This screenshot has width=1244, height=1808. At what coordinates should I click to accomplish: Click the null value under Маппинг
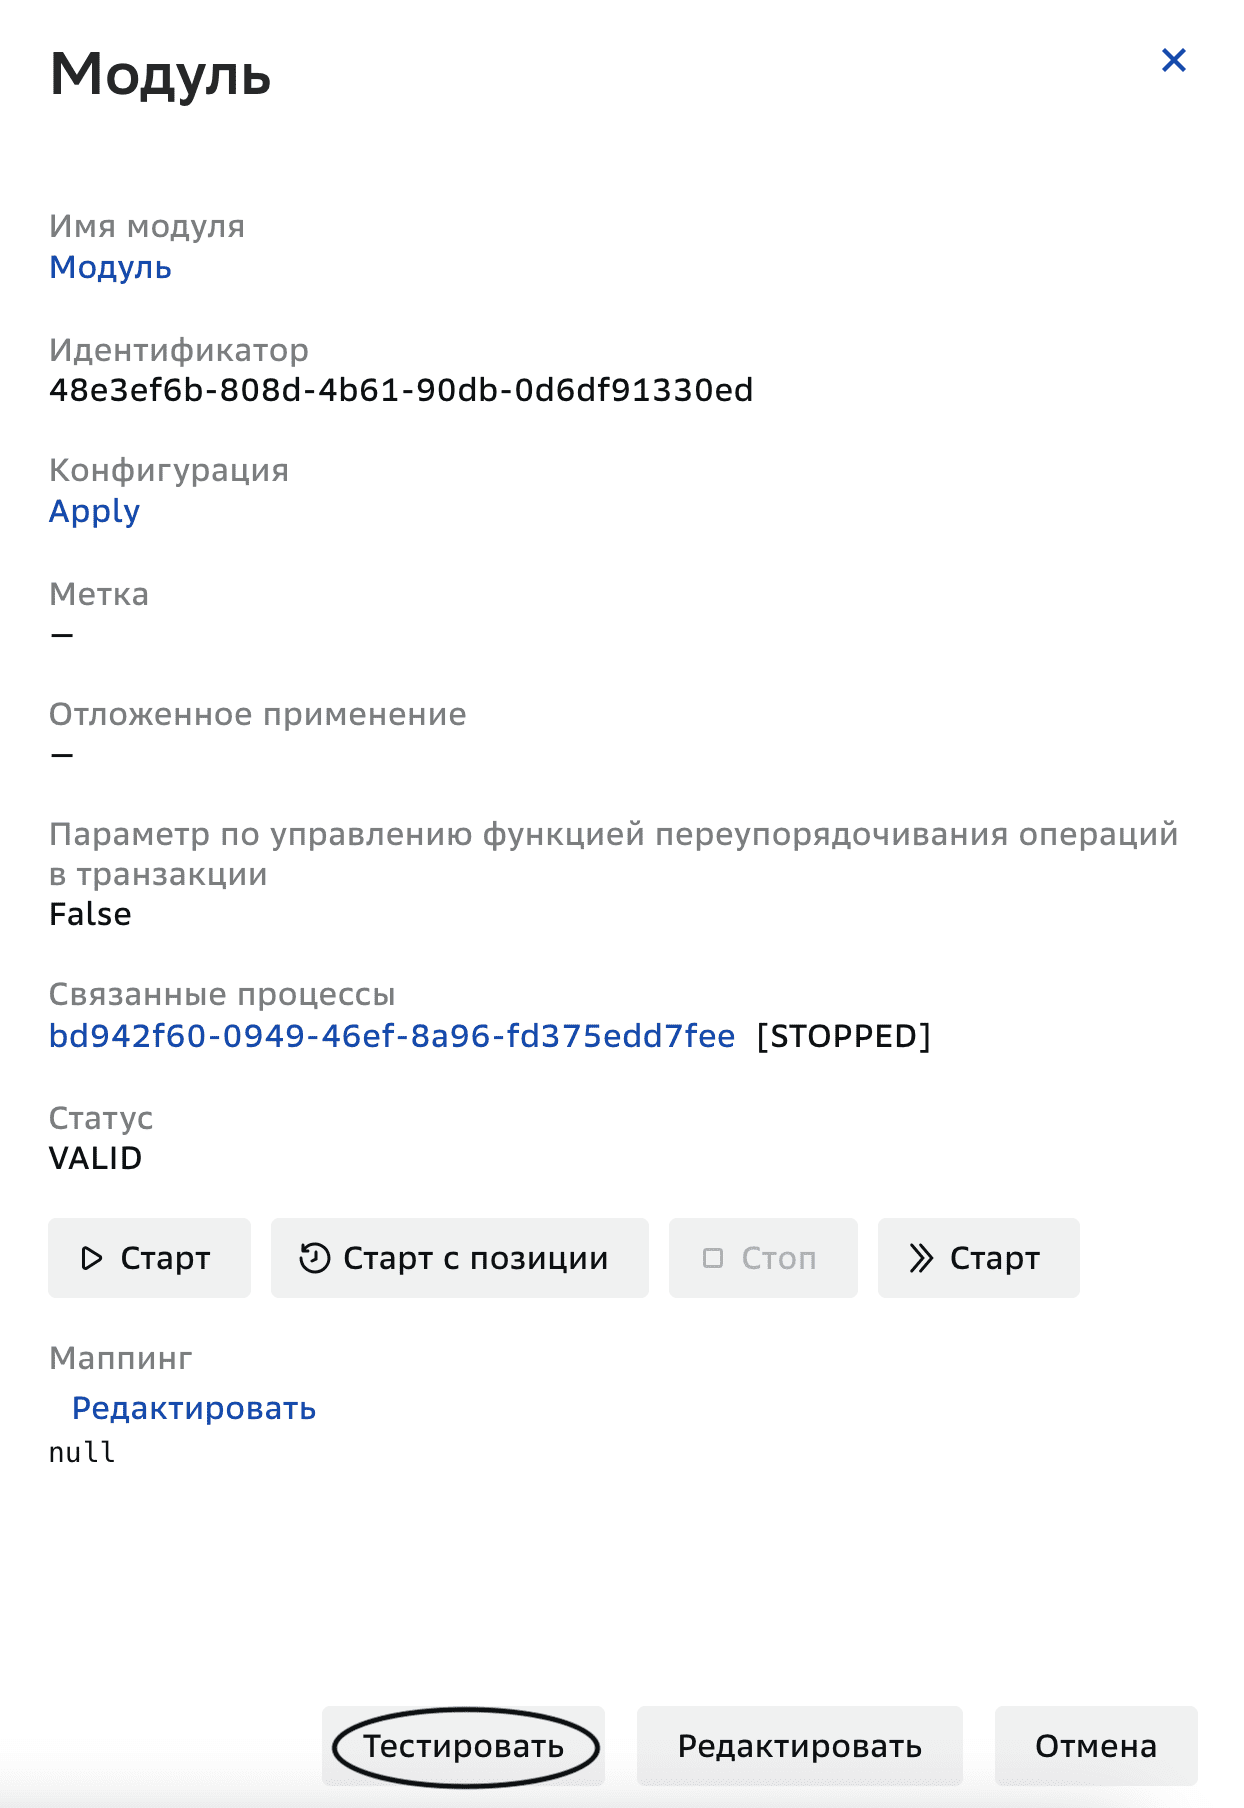coord(82,1453)
